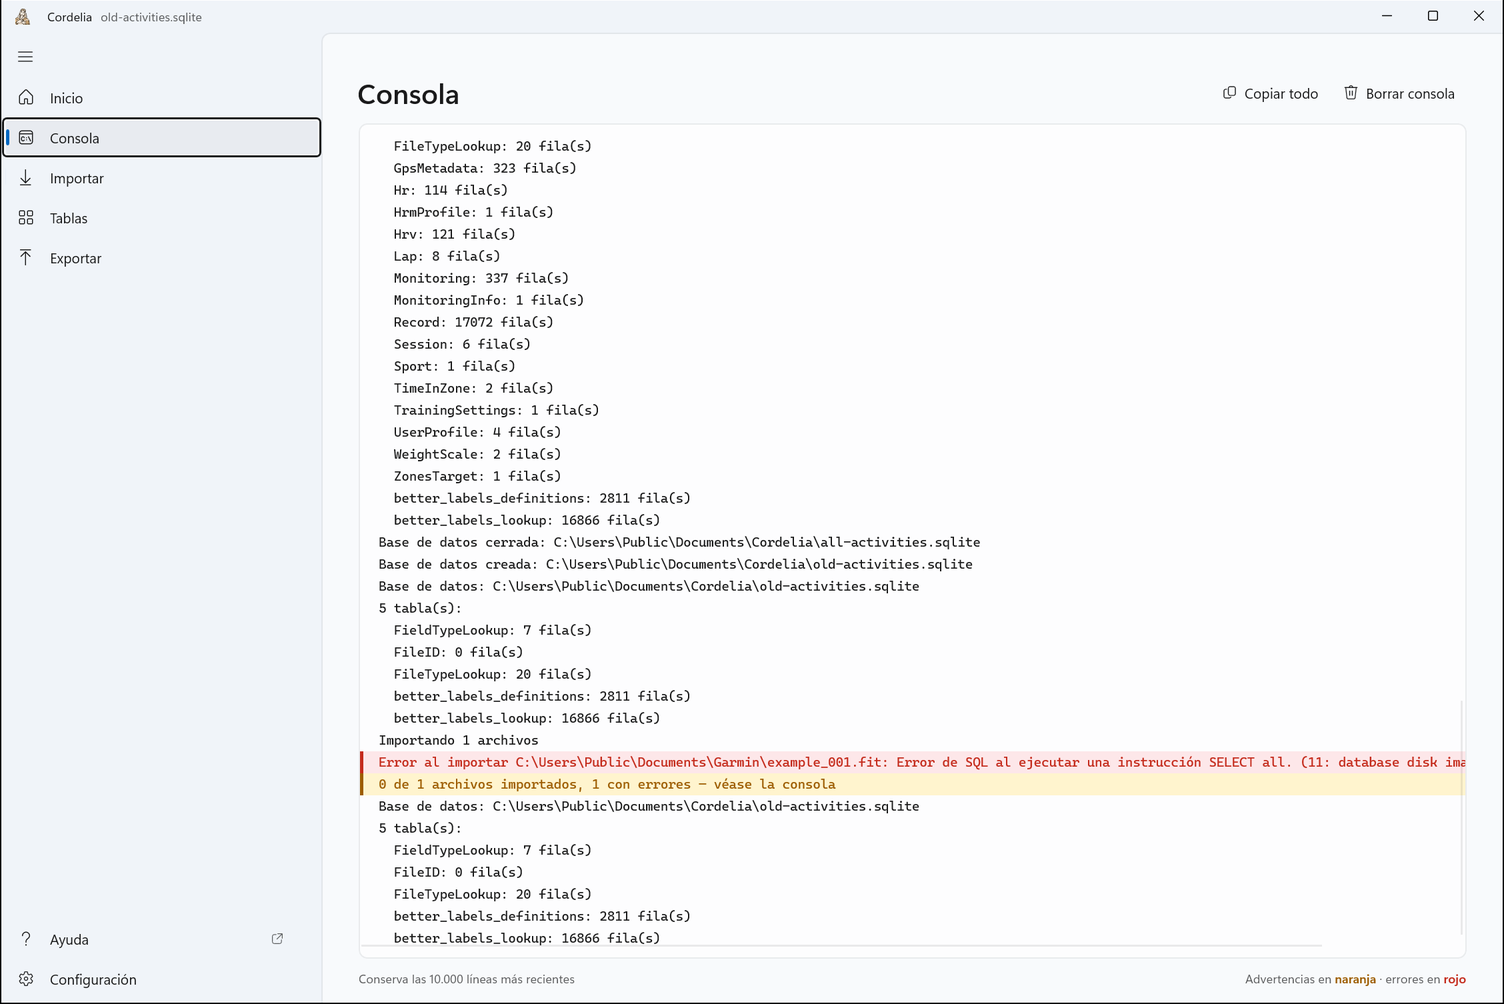Screen dimensions: 1504x1004
Task: Click the Cordelia app icon in title bar
Action: pyautogui.click(x=23, y=17)
